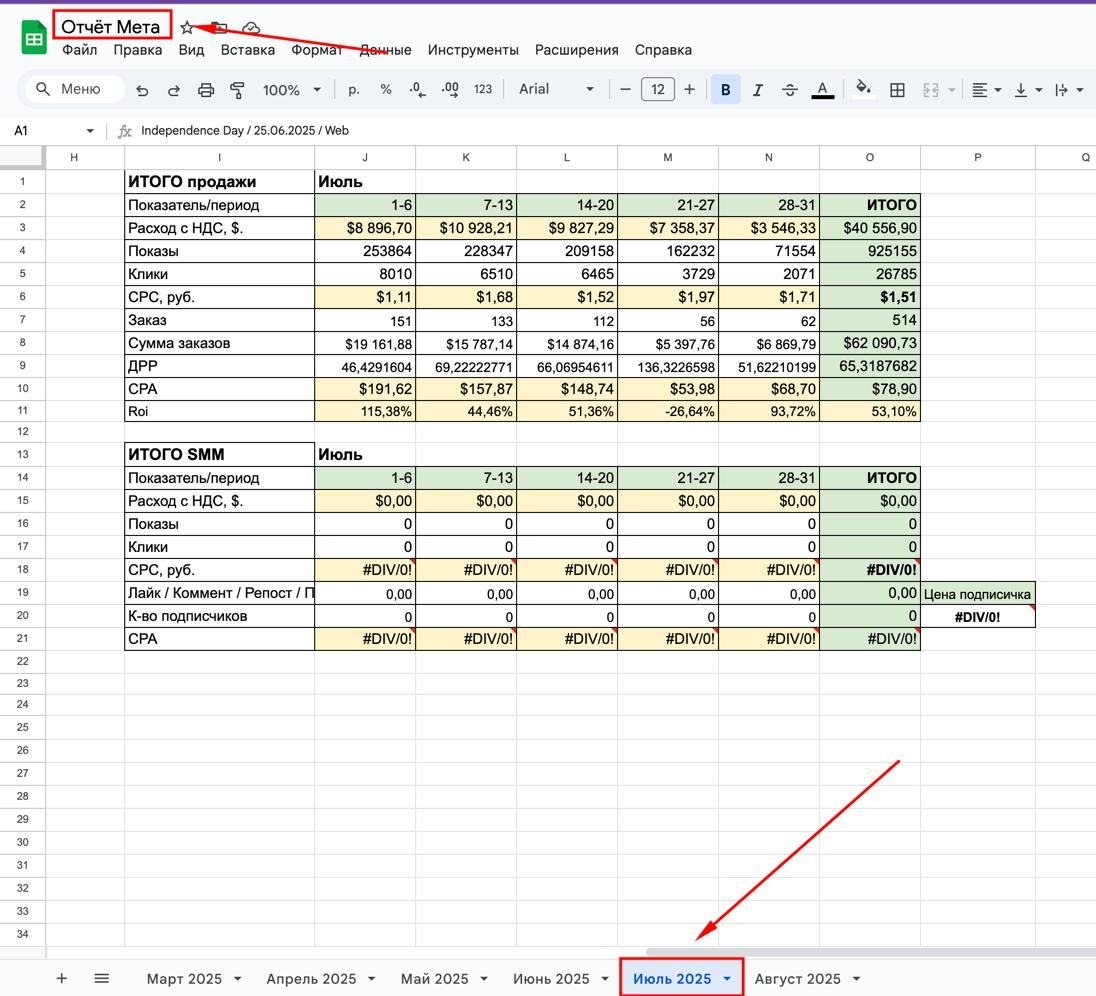Decrease the font size with minus
1096x996 pixels.
[626, 89]
